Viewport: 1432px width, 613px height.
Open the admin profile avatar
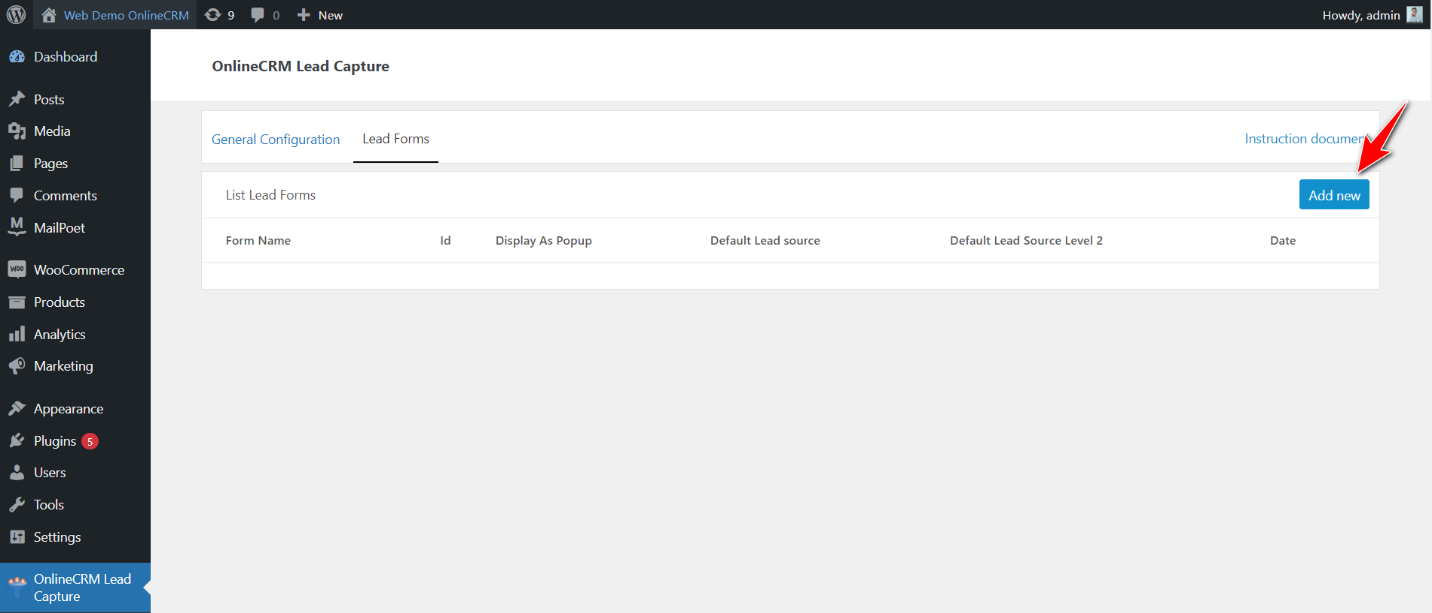pyautogui.click(x=1413, y=14)
